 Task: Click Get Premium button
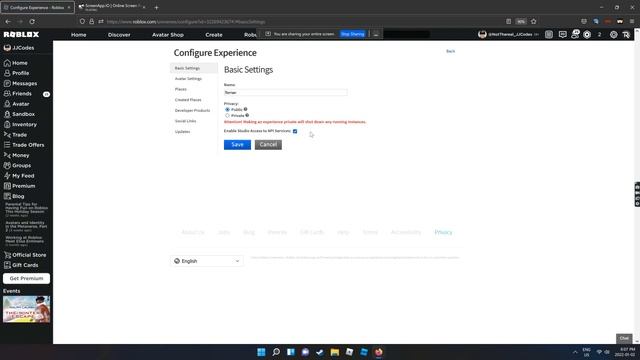[27, 278]
